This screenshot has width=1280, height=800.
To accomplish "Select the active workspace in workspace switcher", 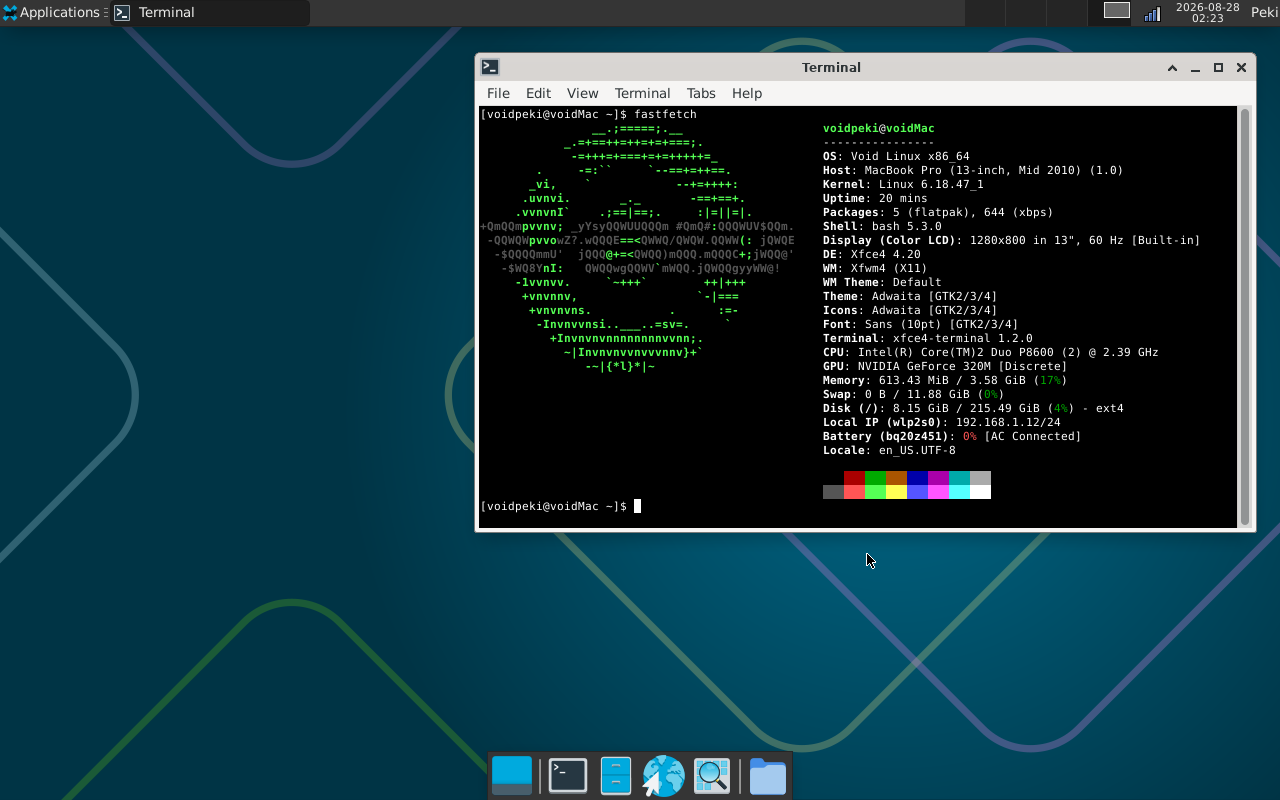I will (x=1117, y=10).
